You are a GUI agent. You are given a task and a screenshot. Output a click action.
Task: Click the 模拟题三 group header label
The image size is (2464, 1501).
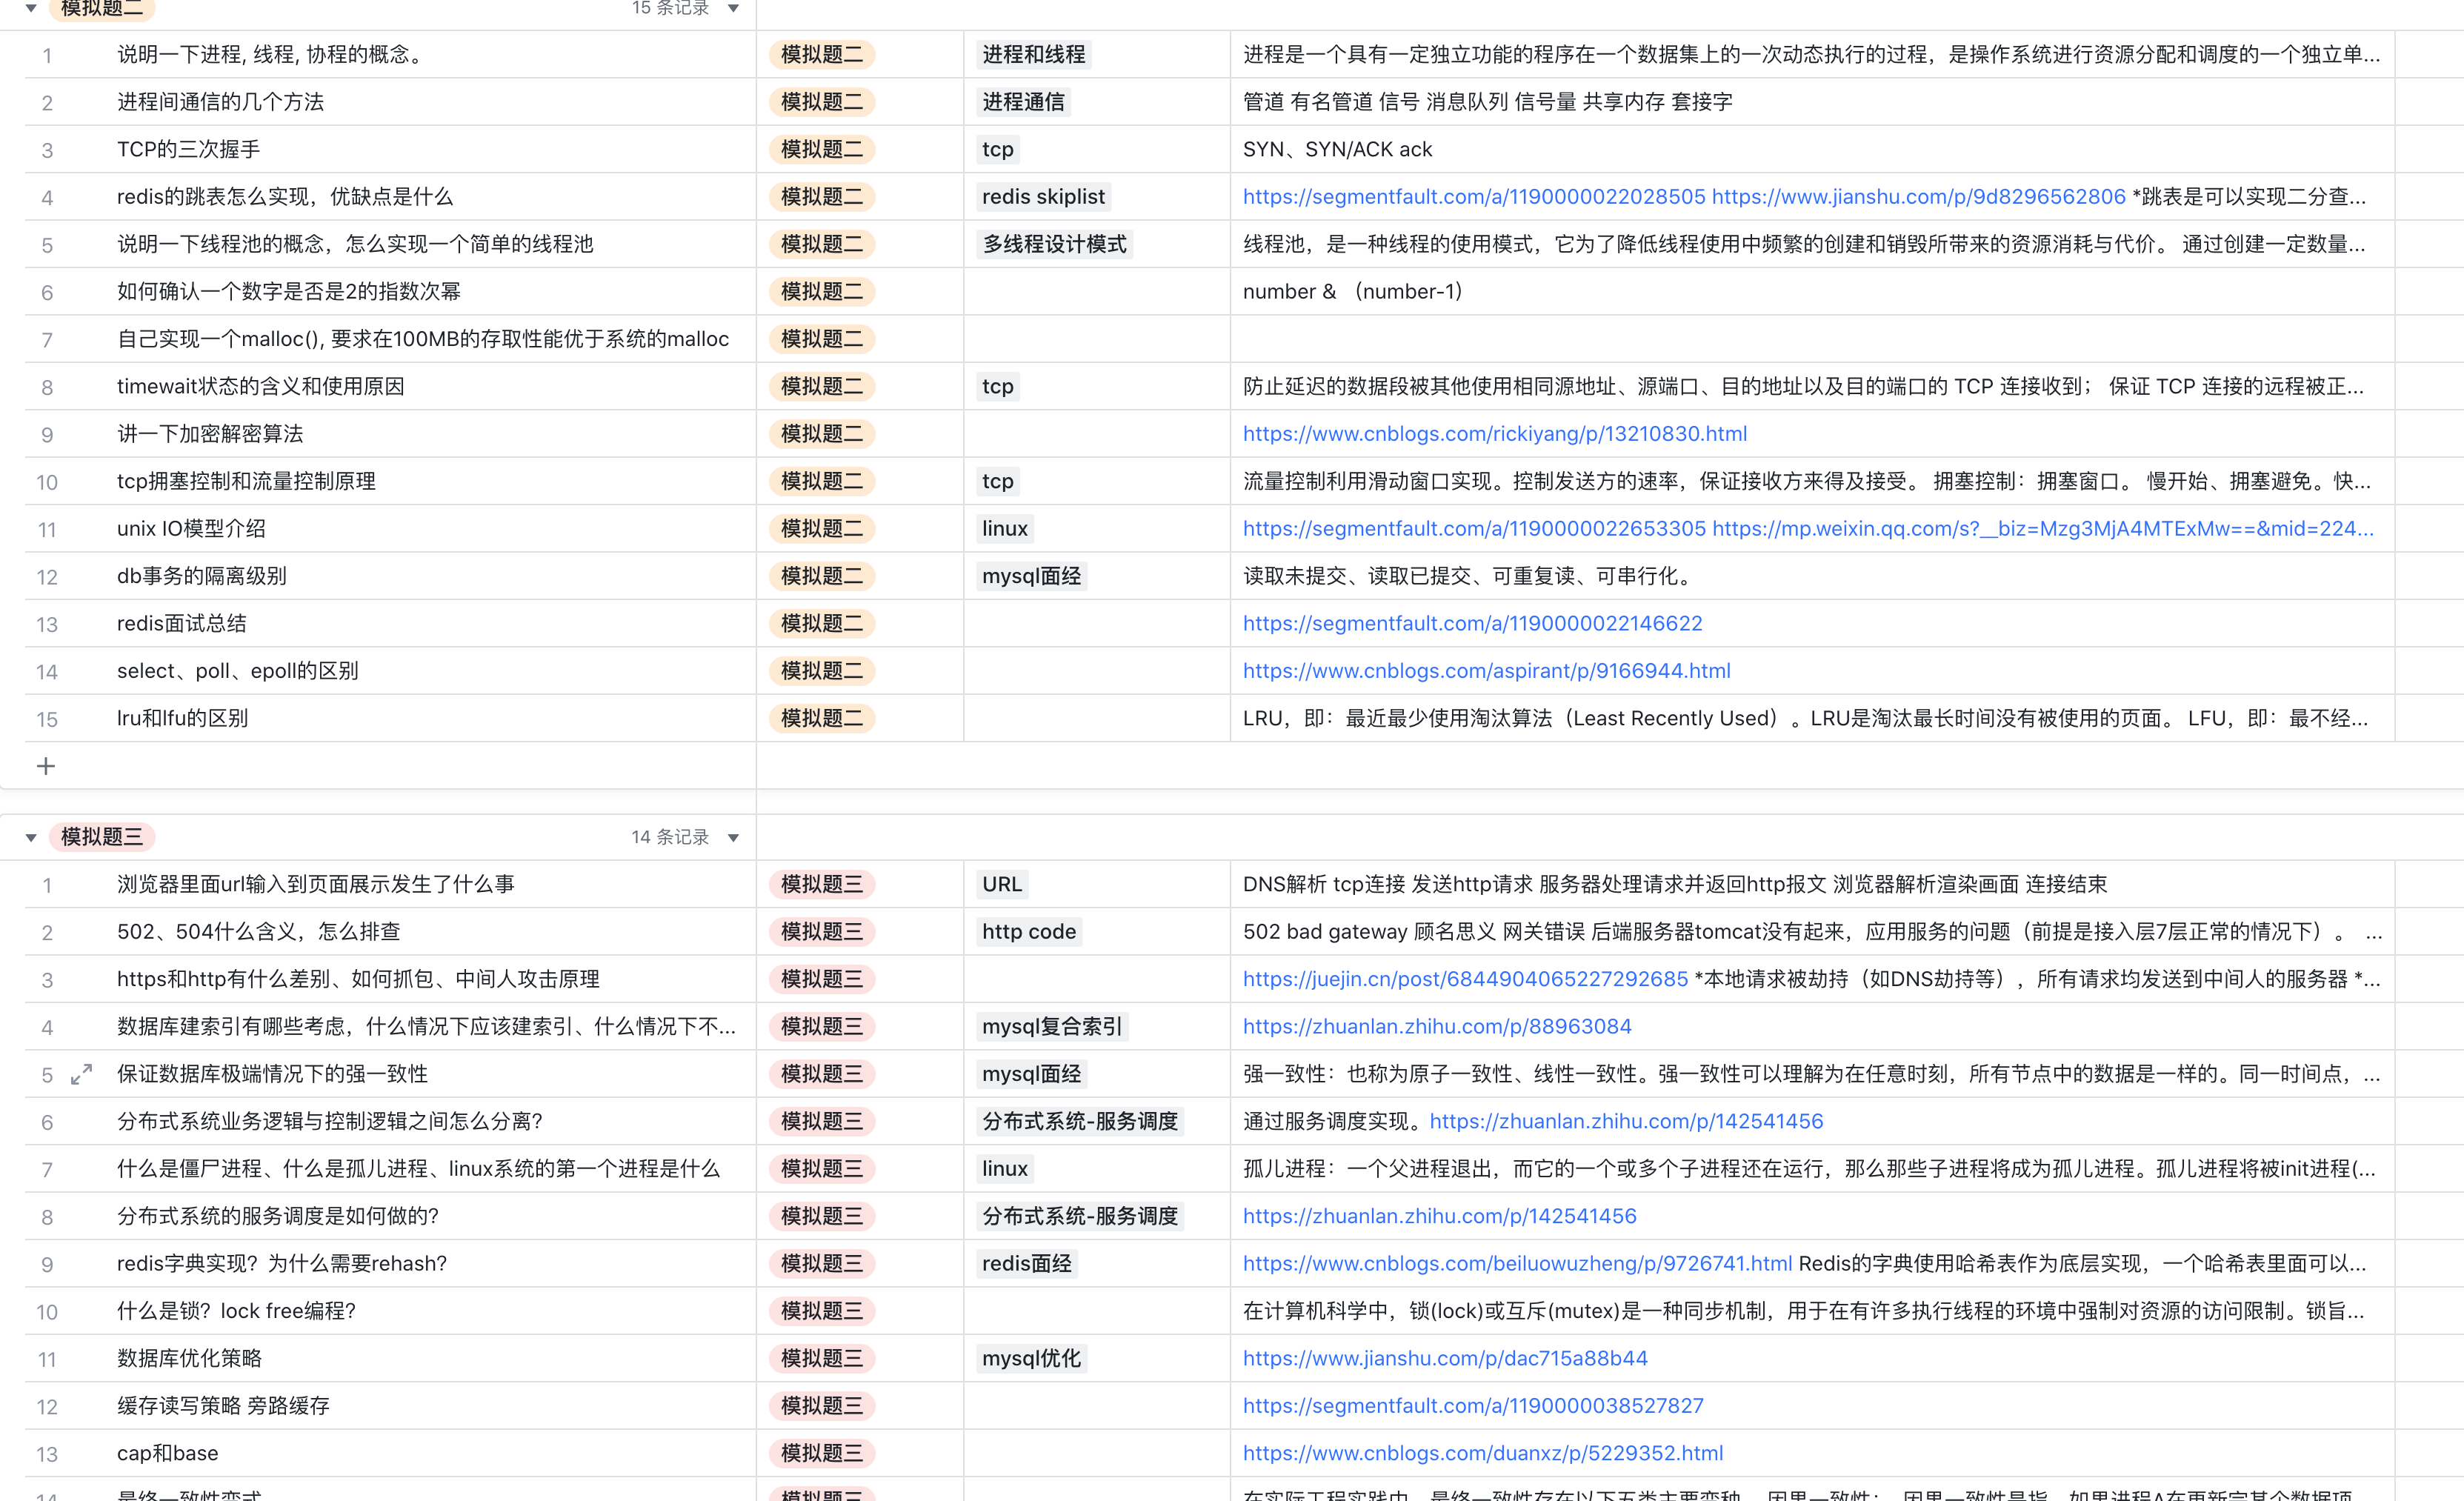102,837
